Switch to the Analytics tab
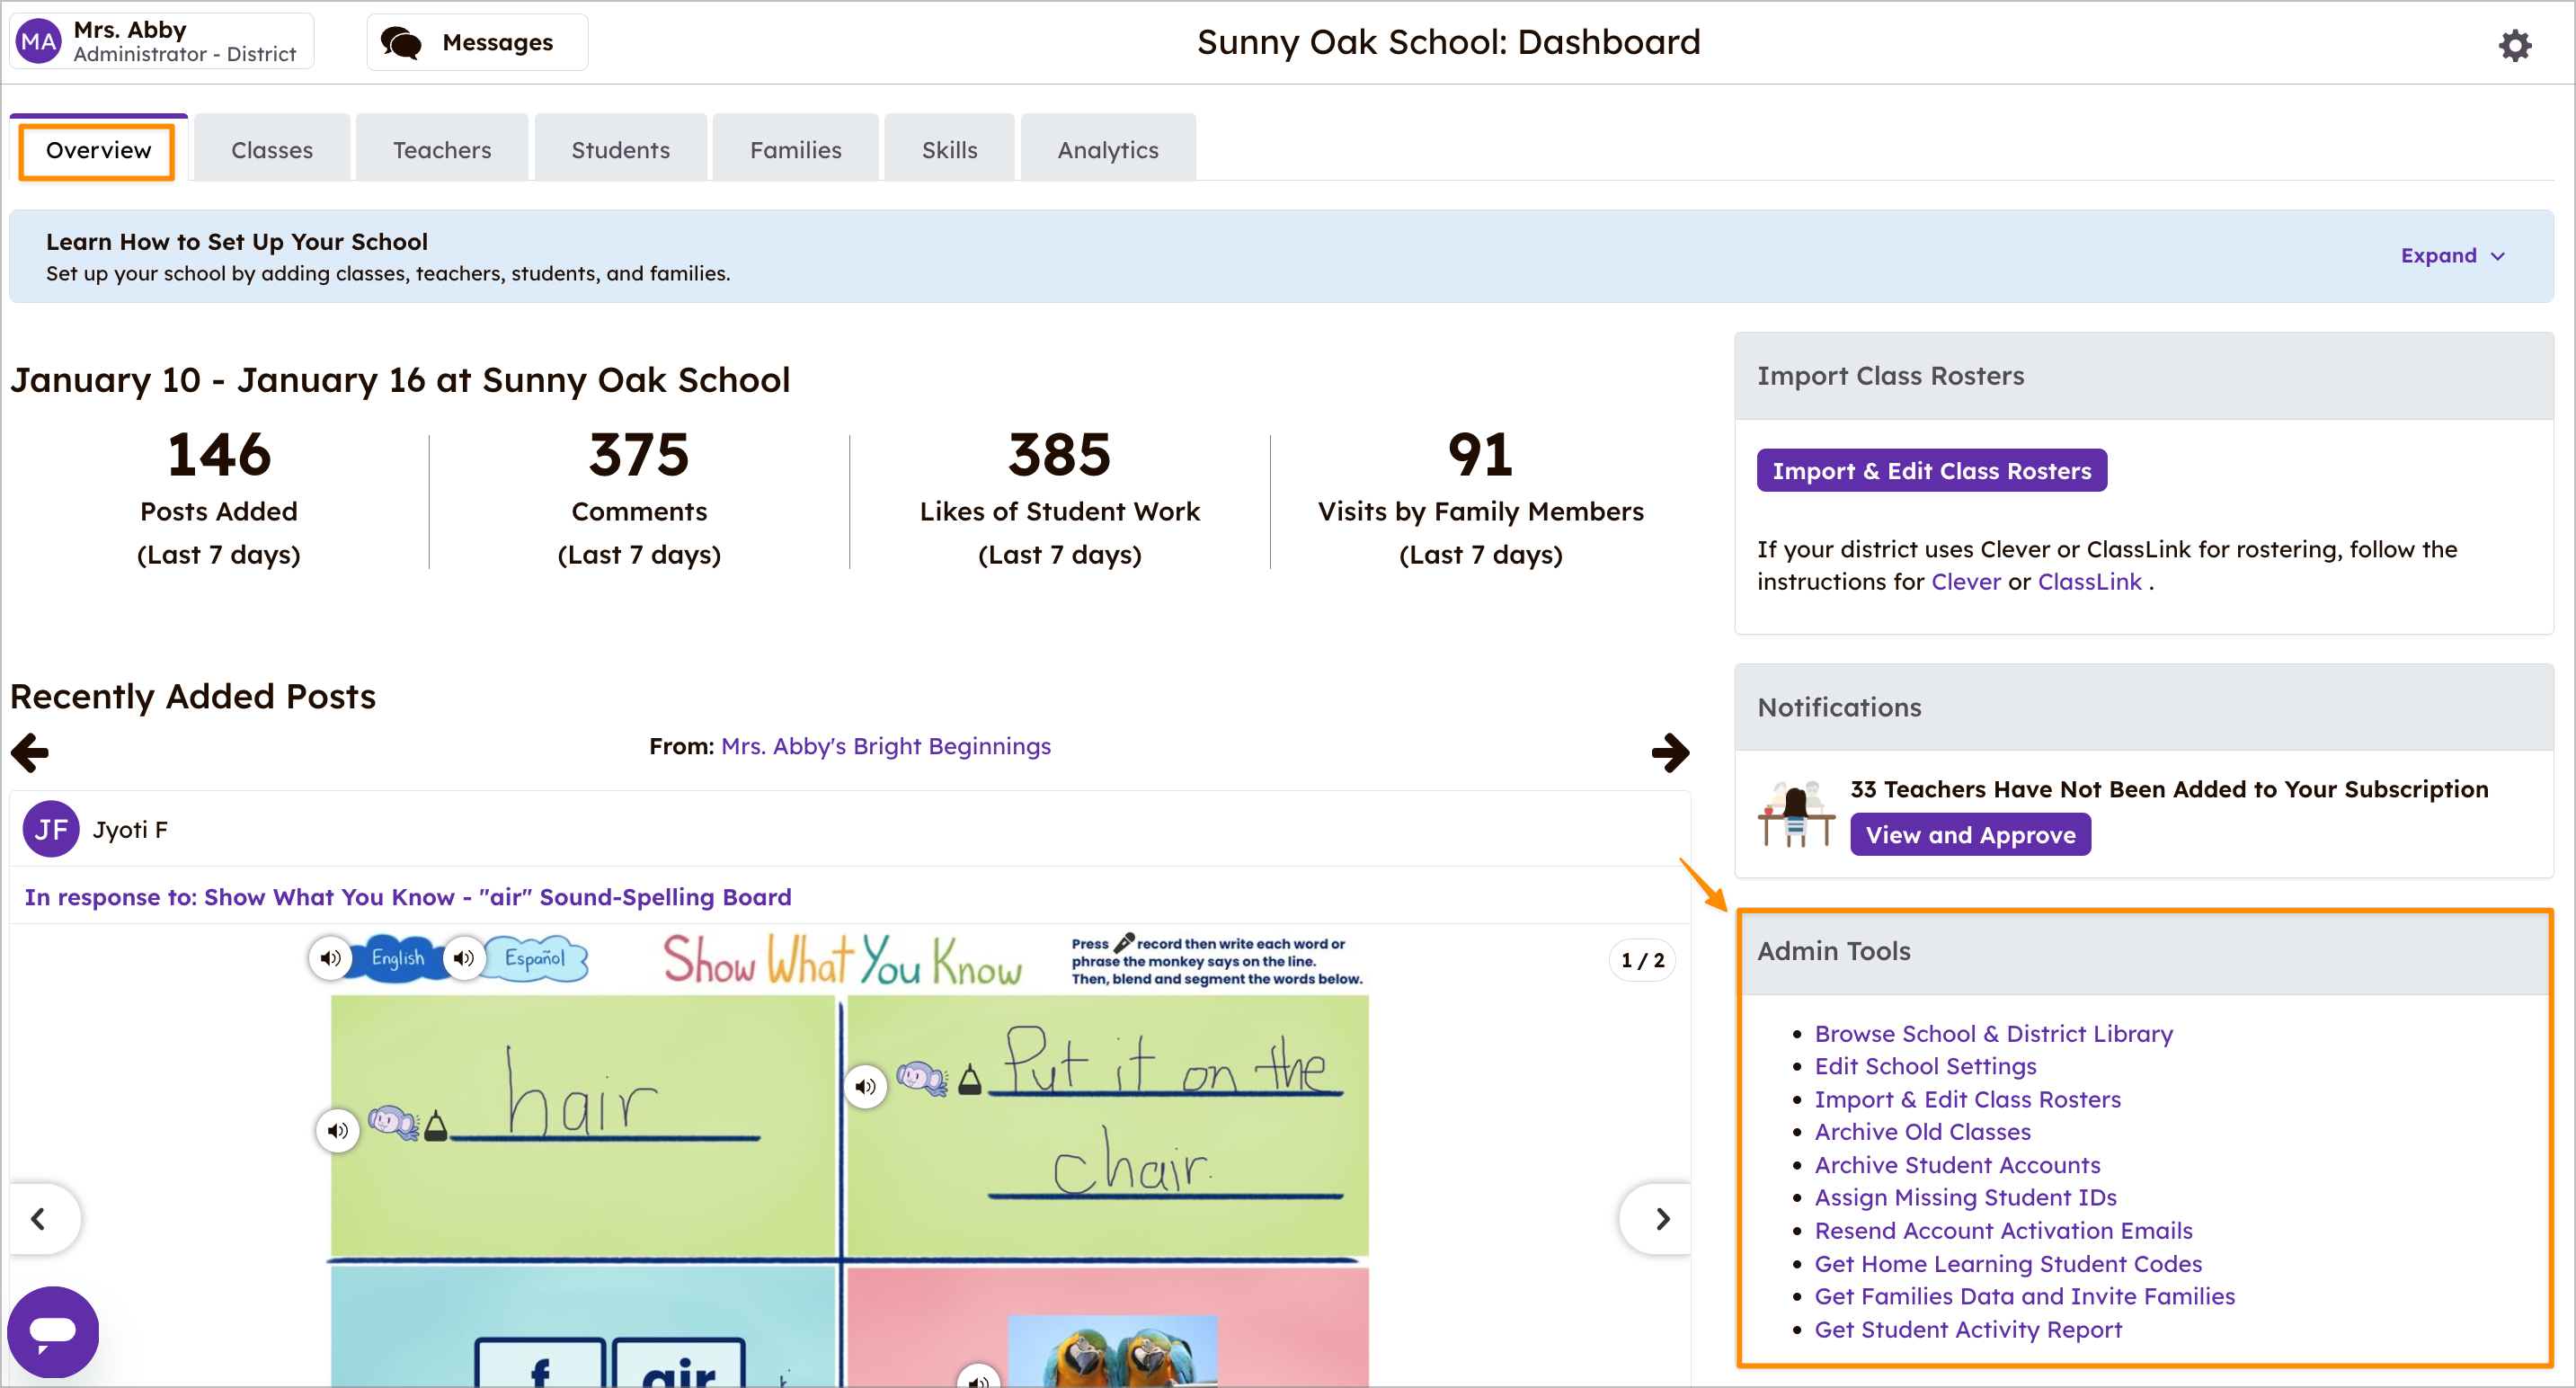Screen dimensions: 2576x1388 click(1107, 148)
